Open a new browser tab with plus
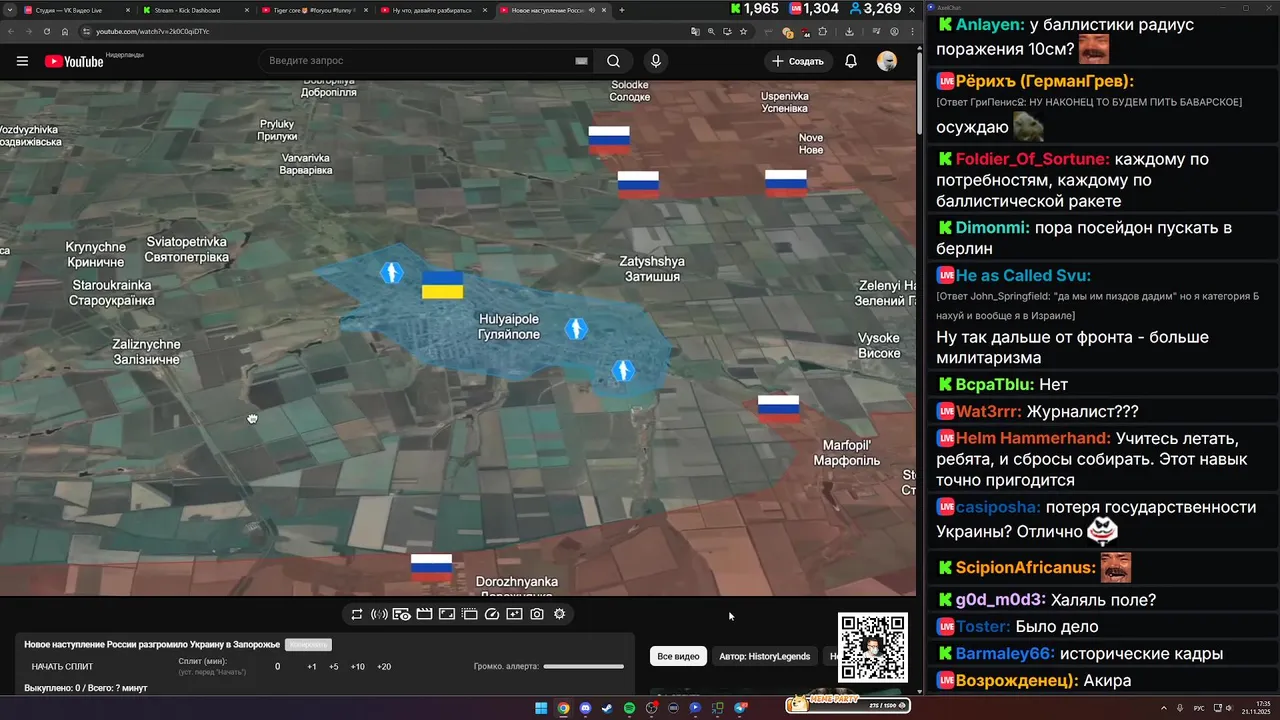This screenshot has width=1280, height=720. 622,10
